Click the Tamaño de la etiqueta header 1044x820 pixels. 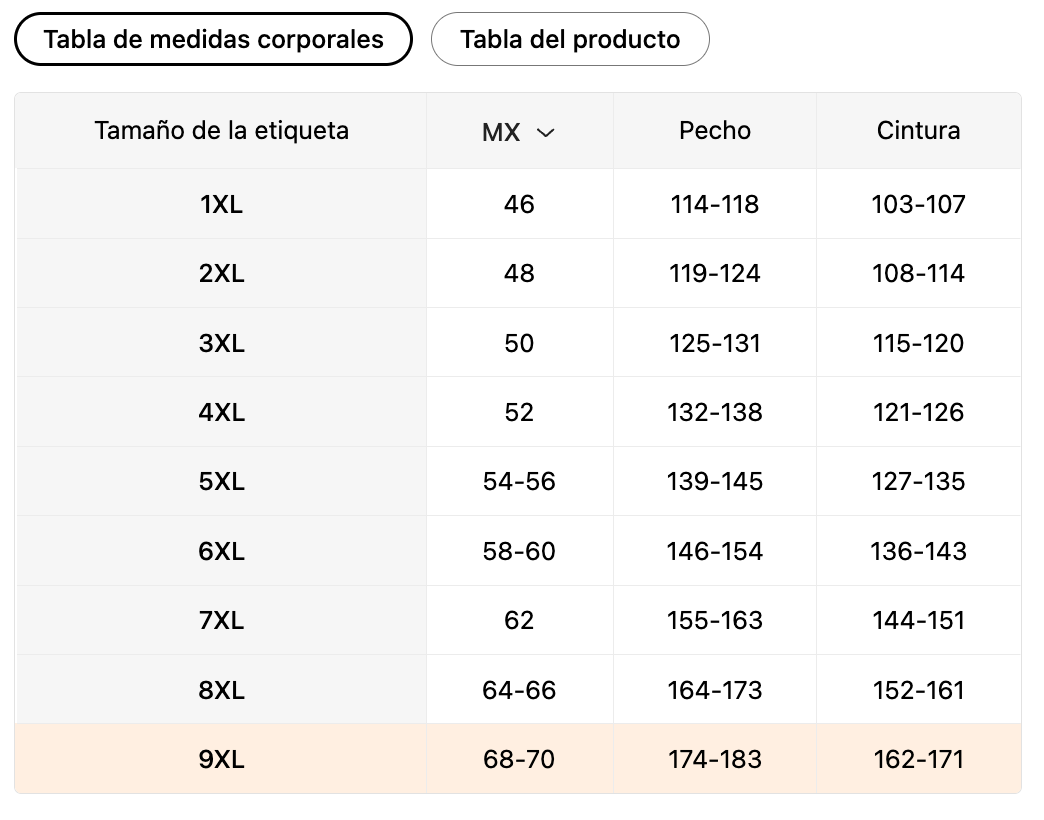221,131
